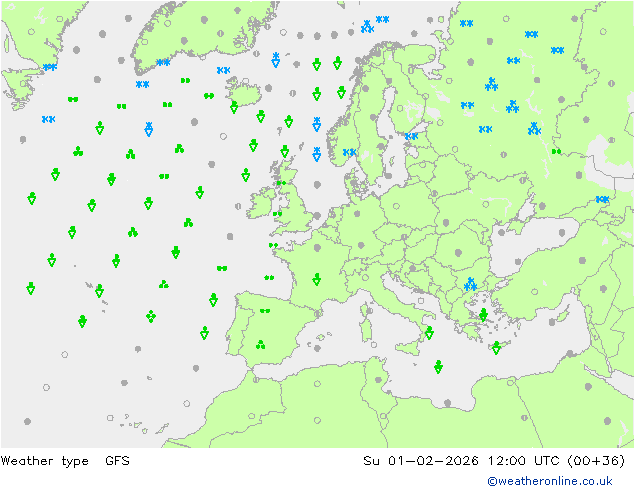634x490 pixels.
Task: Click the date 'Su 01-02-2026'
Action: pyautogui.click(x=421, y=460)
